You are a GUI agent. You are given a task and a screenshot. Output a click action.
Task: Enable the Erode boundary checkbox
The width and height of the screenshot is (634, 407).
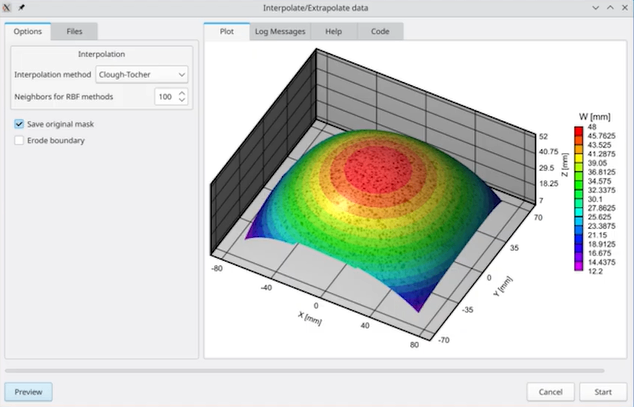(x=20, y=140)
